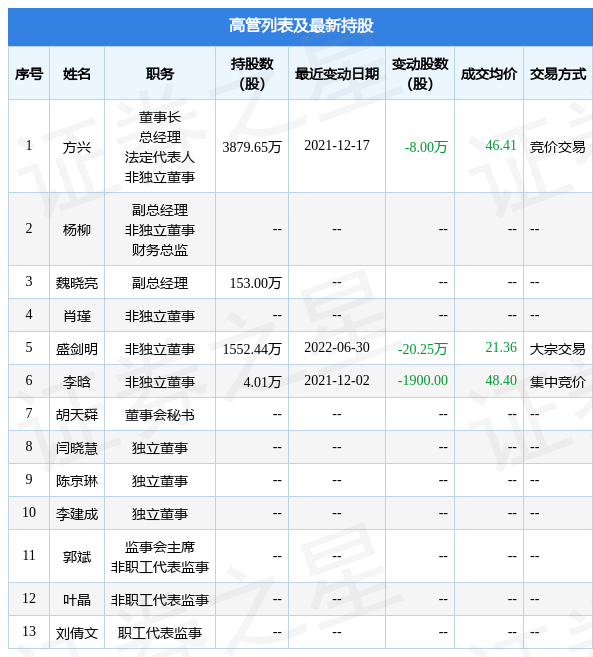Select the 成交均价 column header

click(489, 74)
